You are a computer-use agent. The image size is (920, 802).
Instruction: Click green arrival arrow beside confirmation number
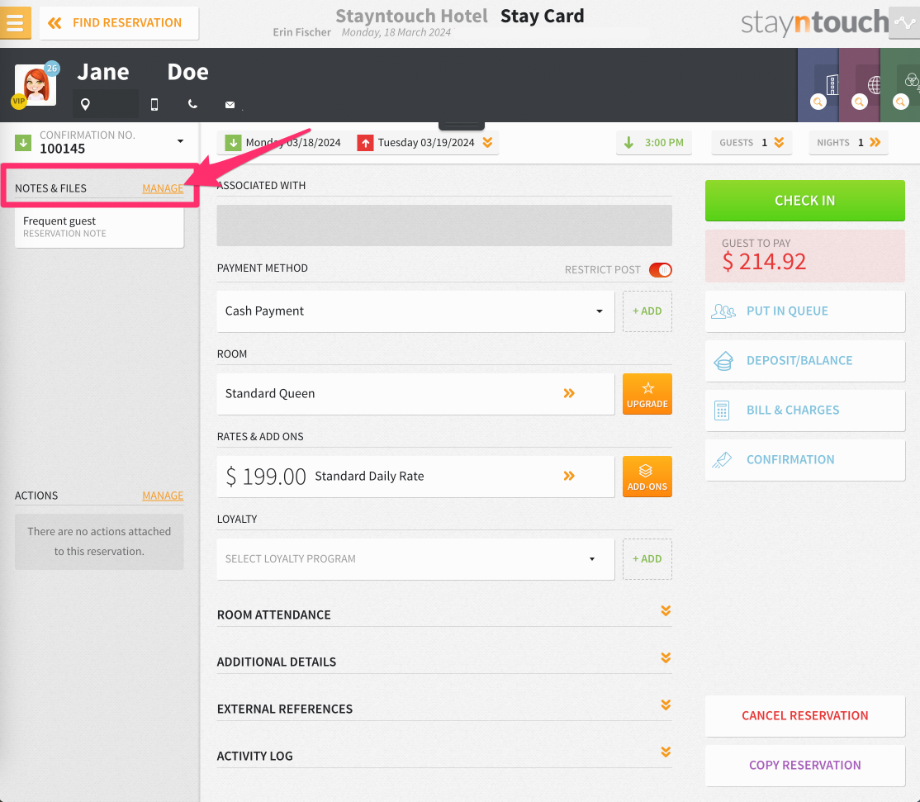[x=23, y=143]
